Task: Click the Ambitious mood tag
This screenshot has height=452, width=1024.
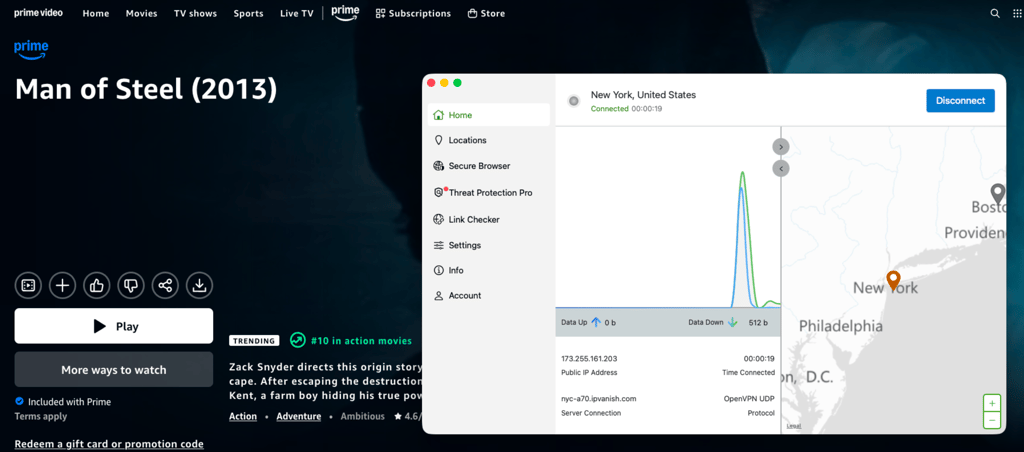Action: click(362, 416)
